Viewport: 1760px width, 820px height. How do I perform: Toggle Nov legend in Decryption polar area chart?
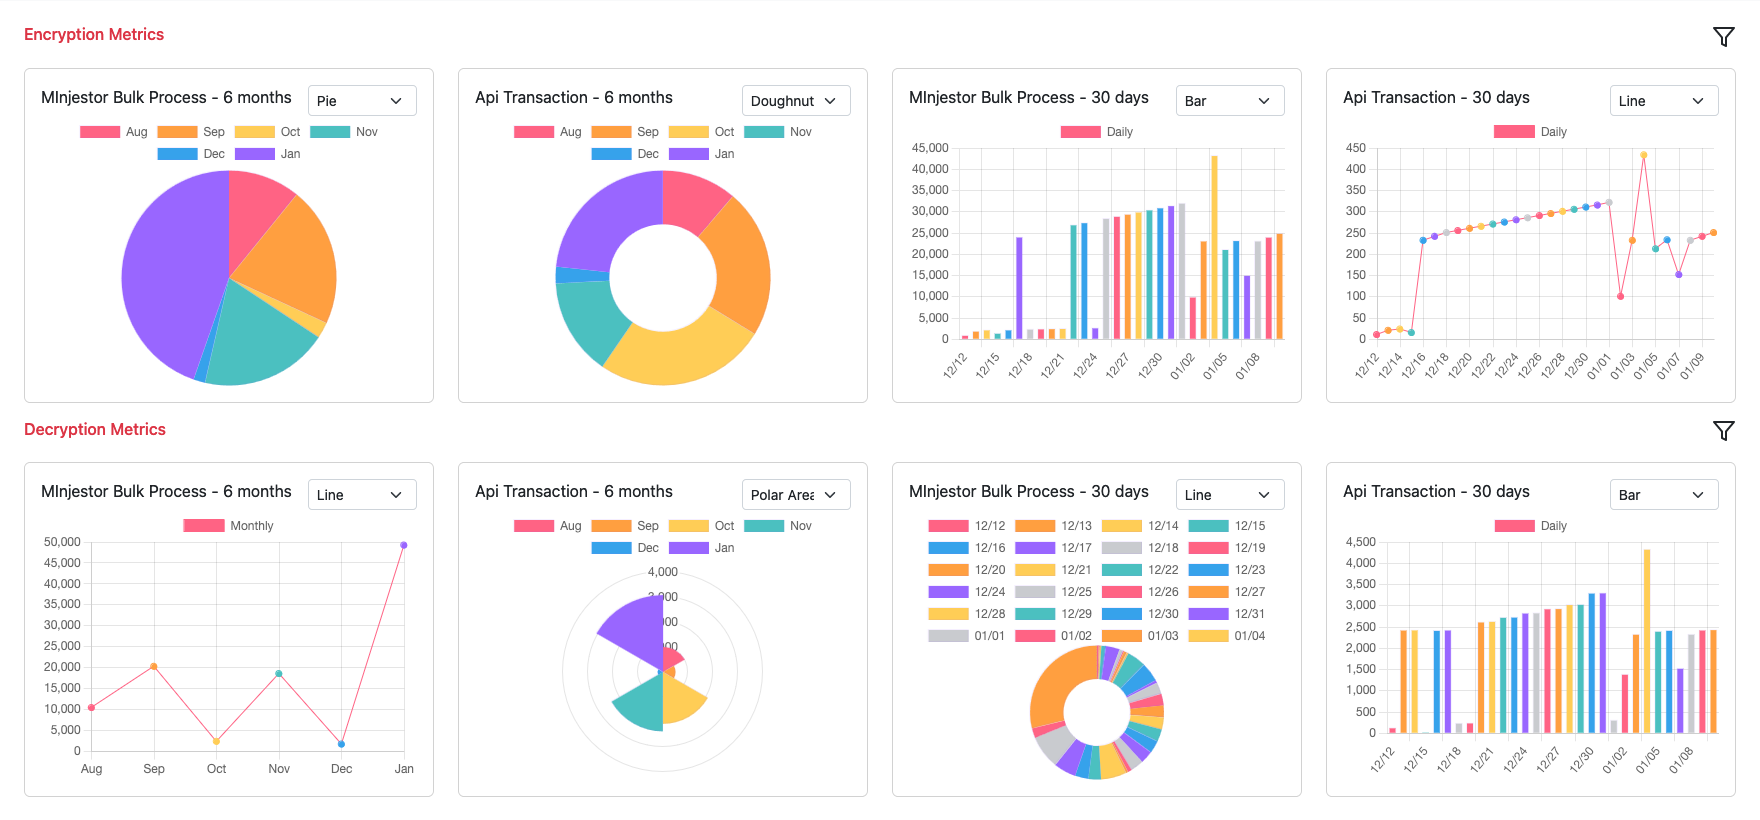pyautogui.click(x=778, y=526)
